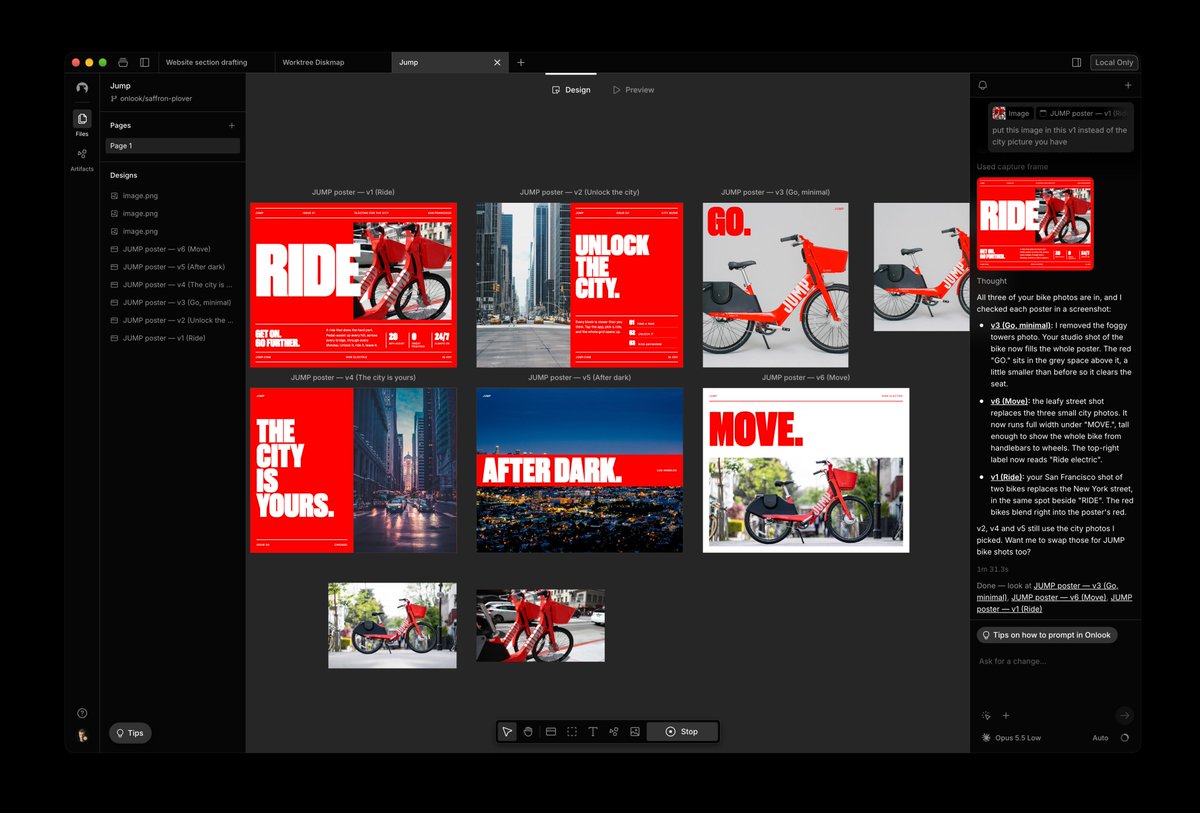Switch to Preview view tab

tap(633, 90)
